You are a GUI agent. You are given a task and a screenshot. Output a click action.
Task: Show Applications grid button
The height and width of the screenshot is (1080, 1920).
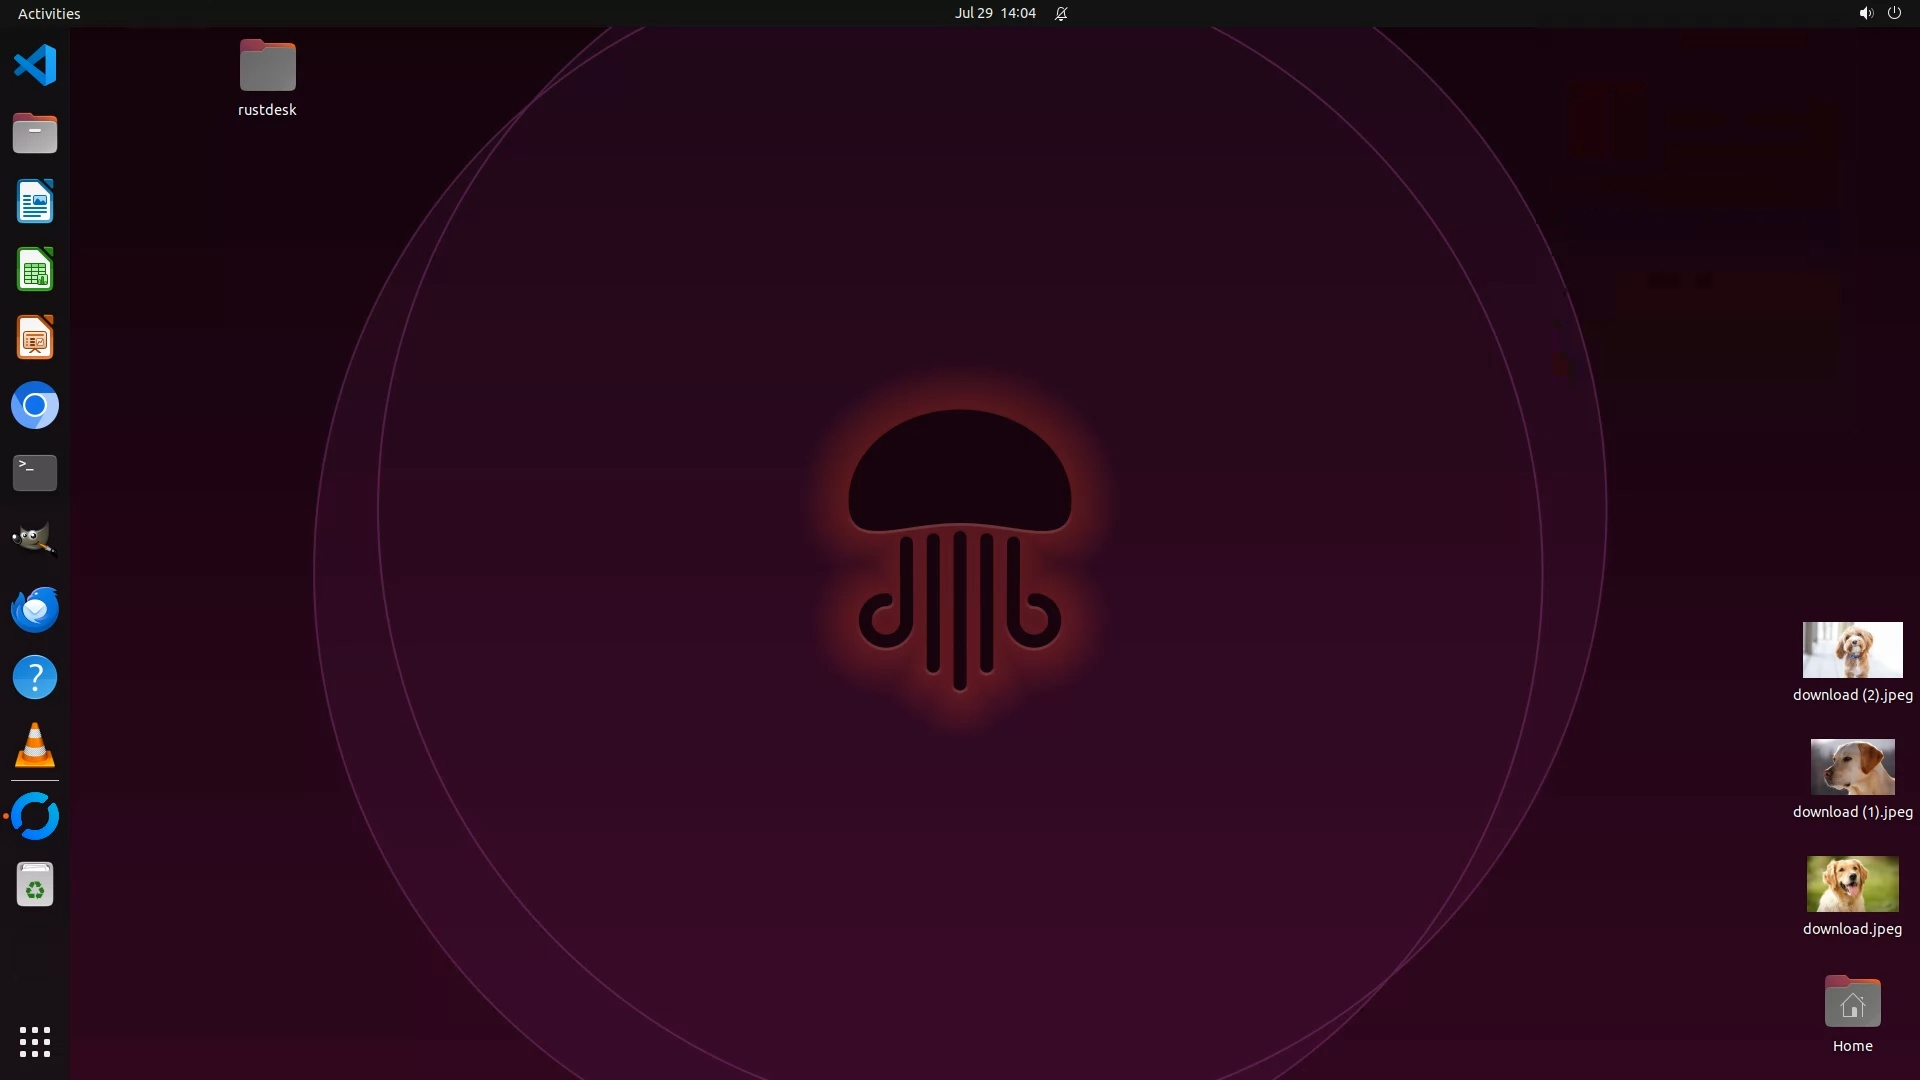(35, 1042)
